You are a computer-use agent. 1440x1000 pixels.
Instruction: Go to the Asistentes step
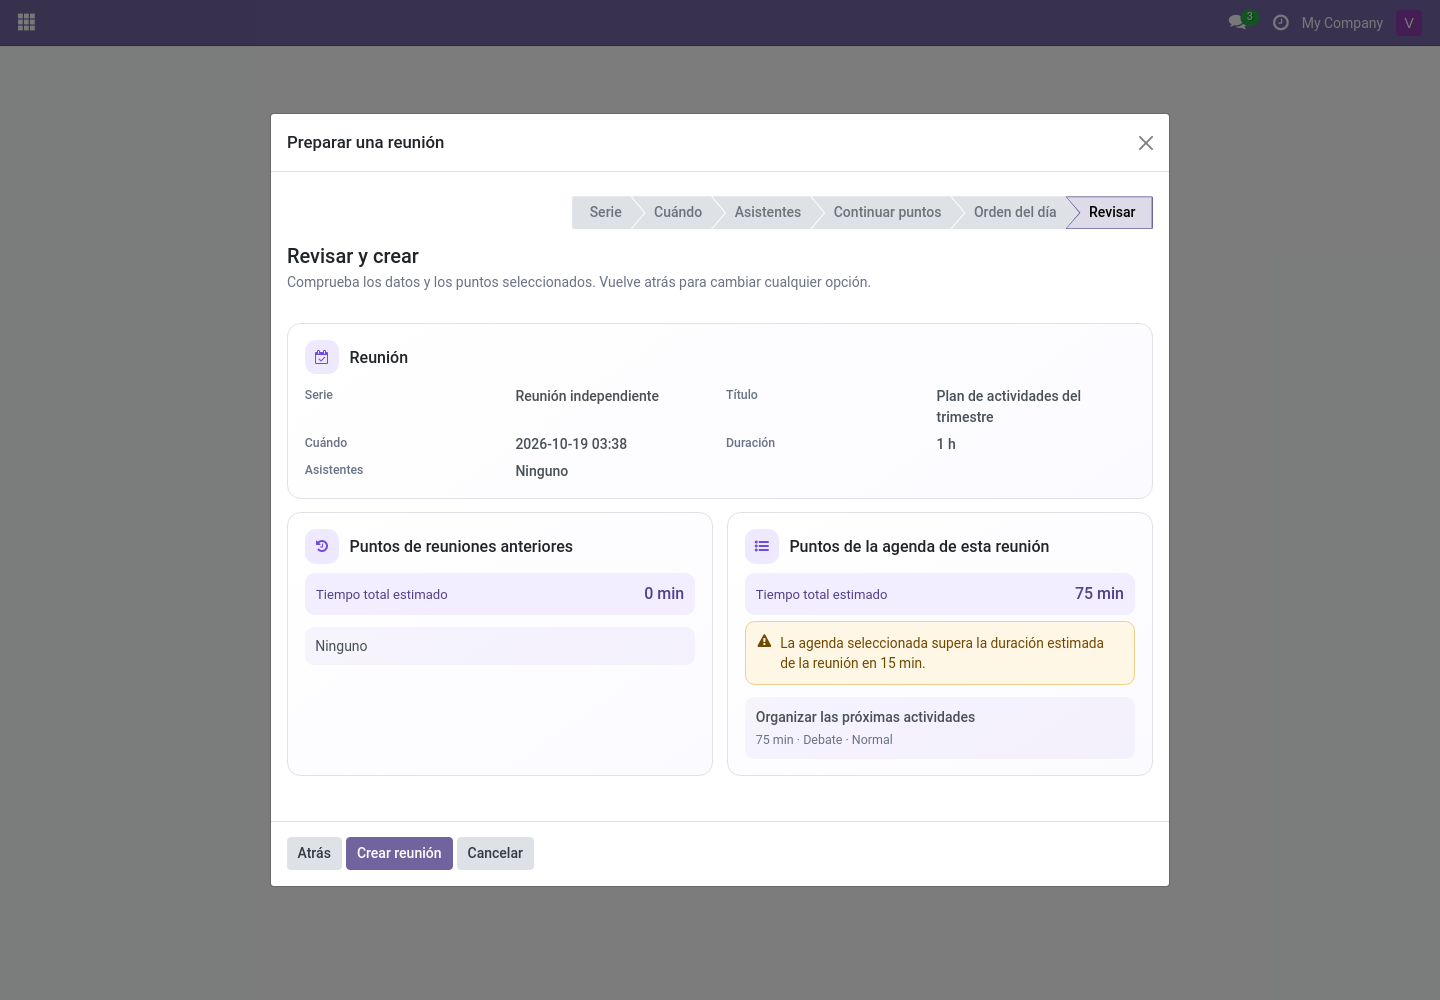pyautogui.click(x=768, y=212)
